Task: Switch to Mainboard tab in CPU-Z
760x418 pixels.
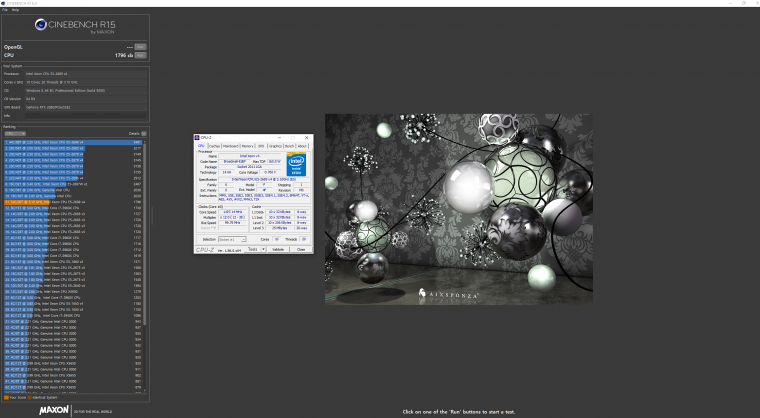Action: 231,146
